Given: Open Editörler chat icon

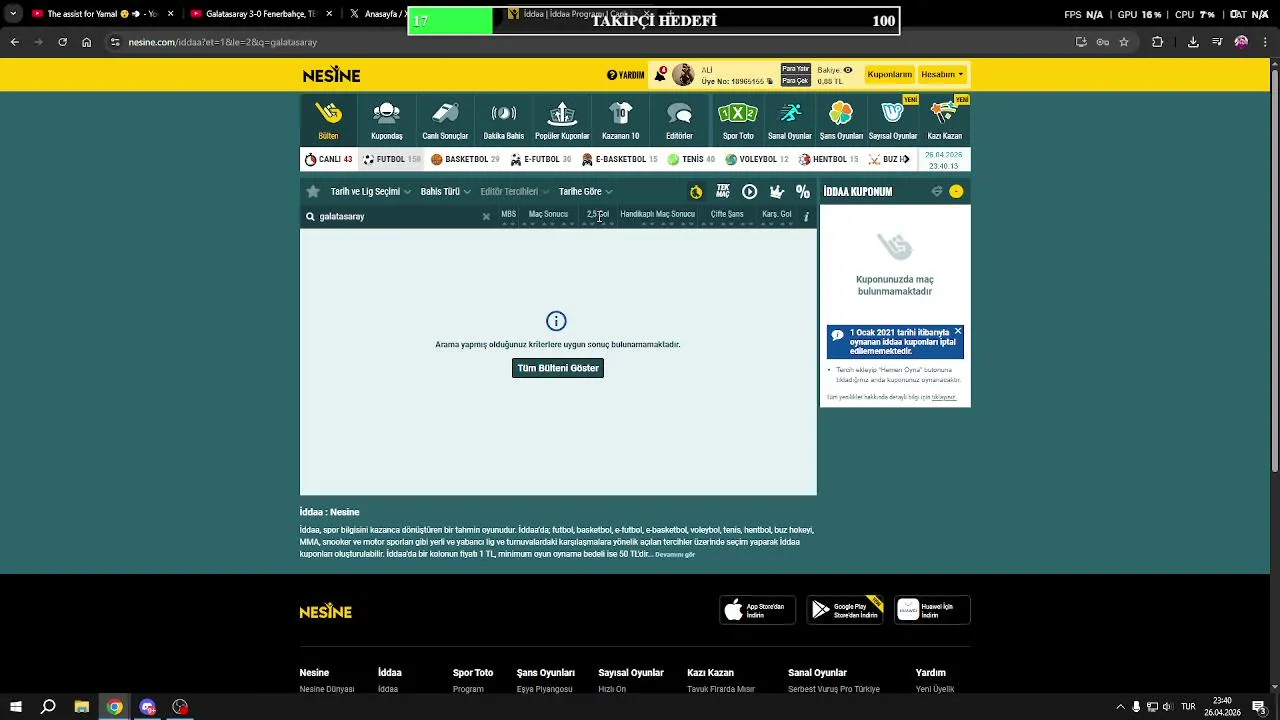Looking at the screenshot, I should (x=679, y=113).
